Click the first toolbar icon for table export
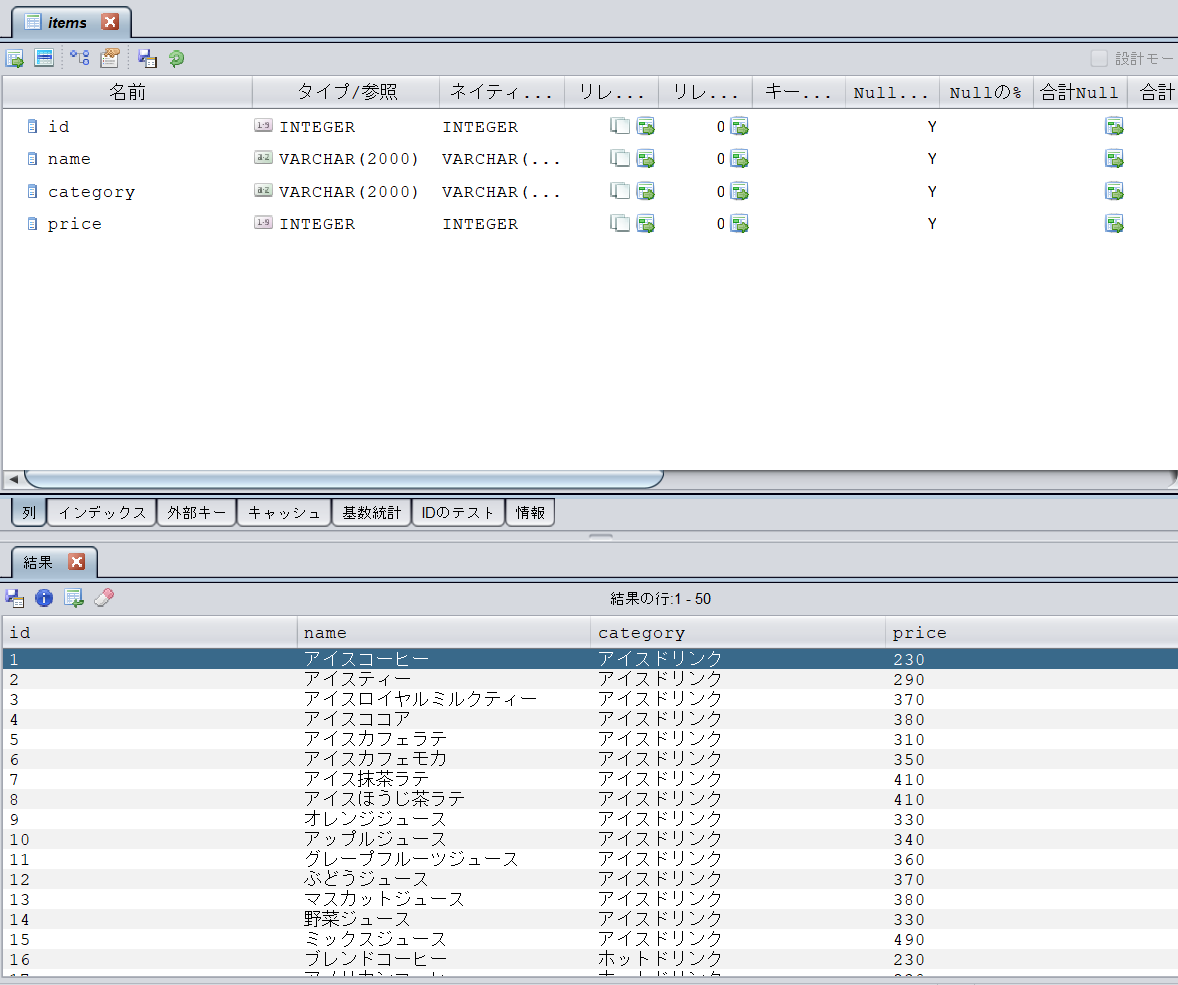Screen dimensions: 1178x985 (x=15, y=59)
